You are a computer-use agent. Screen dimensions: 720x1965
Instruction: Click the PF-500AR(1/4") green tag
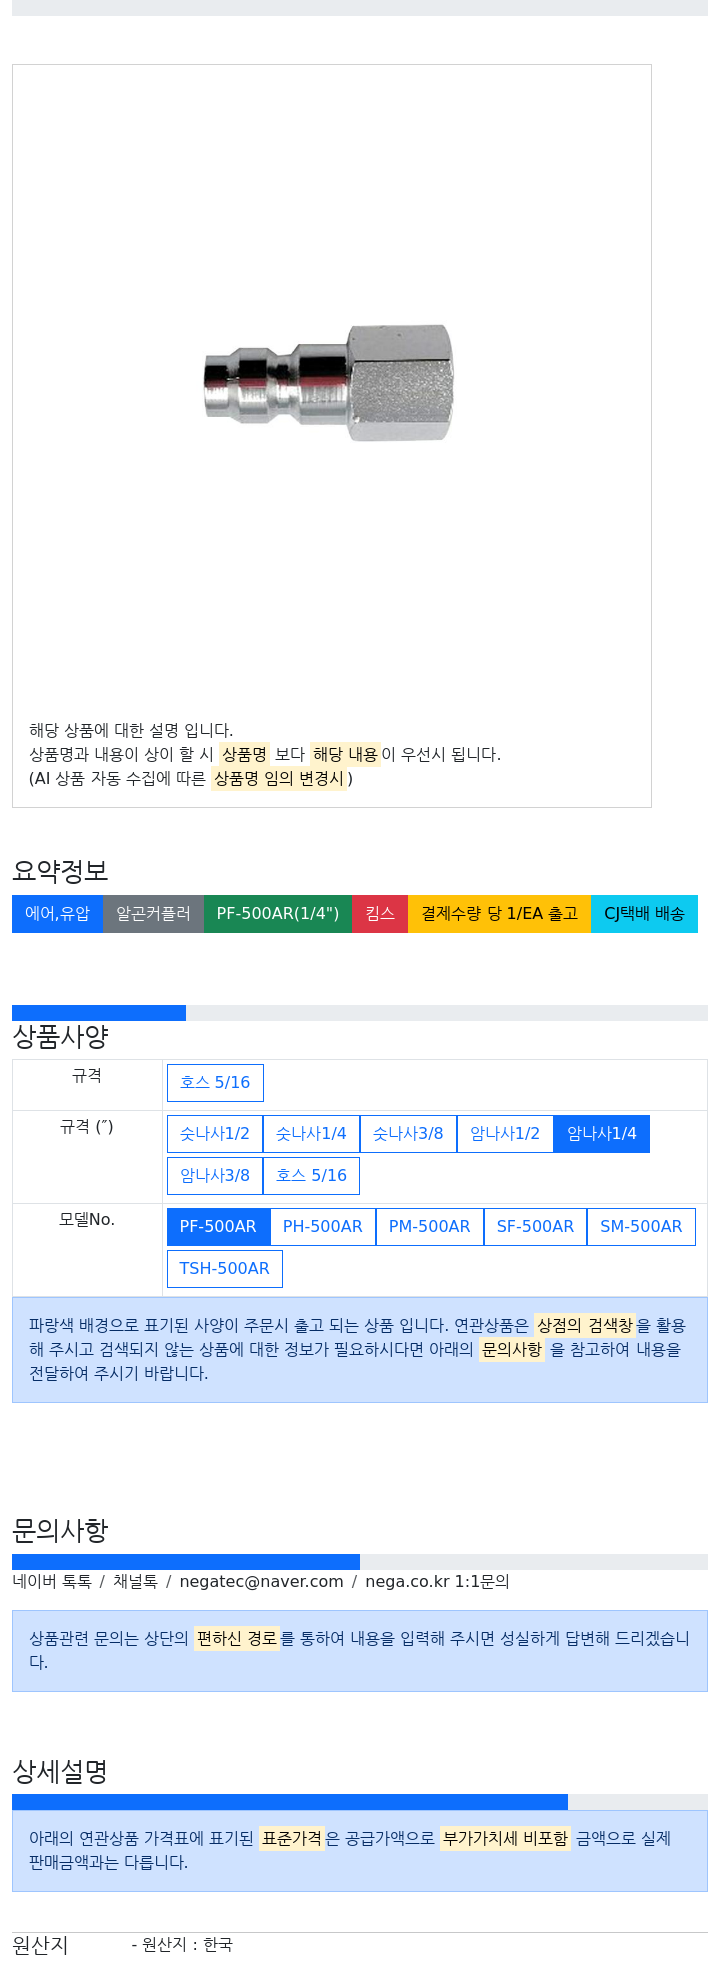[x=278, y=914]
